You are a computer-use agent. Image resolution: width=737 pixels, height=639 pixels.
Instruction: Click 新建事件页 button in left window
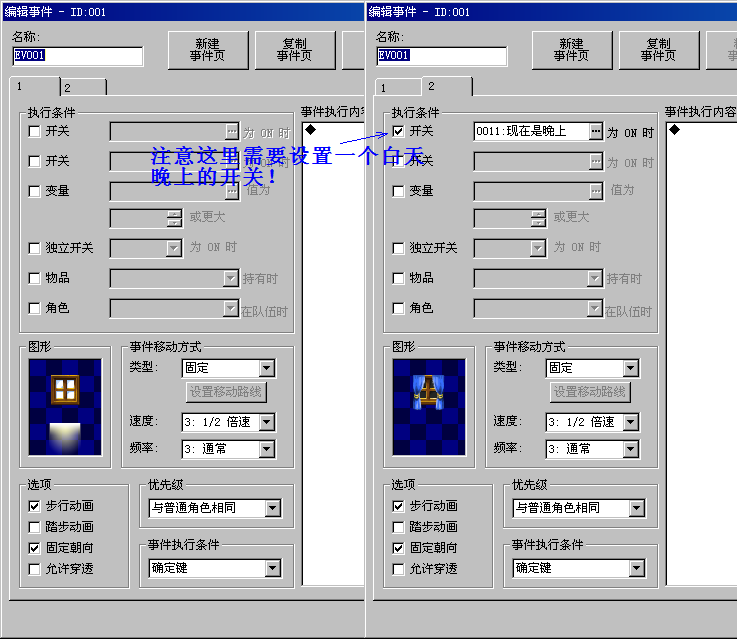(208, 50)
